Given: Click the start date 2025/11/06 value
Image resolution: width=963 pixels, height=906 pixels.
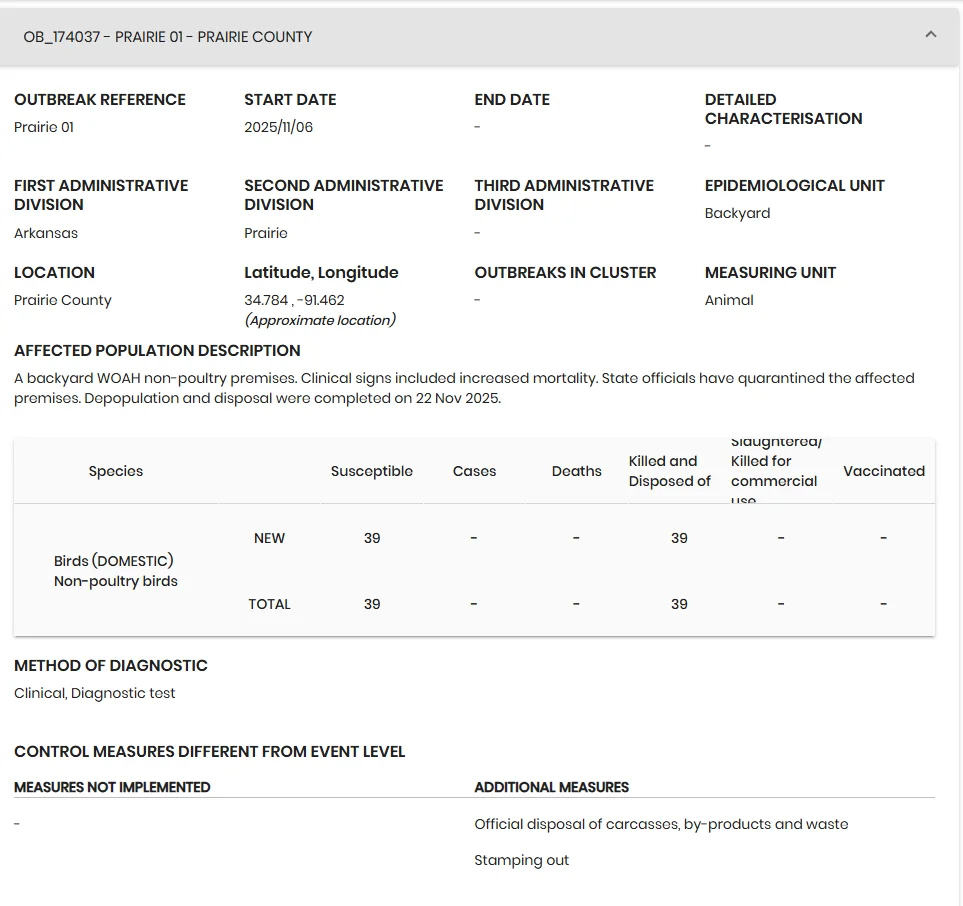Looking at the screenshot, I should coord(278,127).
